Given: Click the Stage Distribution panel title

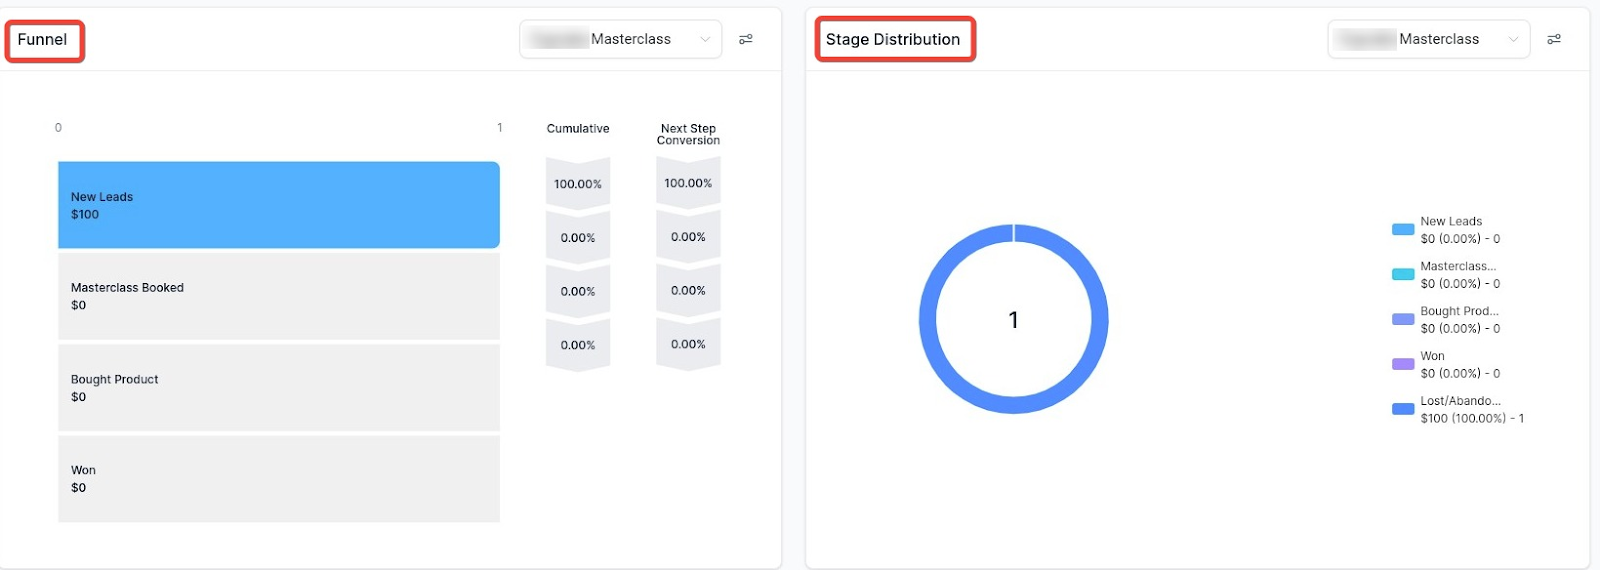Looking at the screenshot, I should coord(893,40).
